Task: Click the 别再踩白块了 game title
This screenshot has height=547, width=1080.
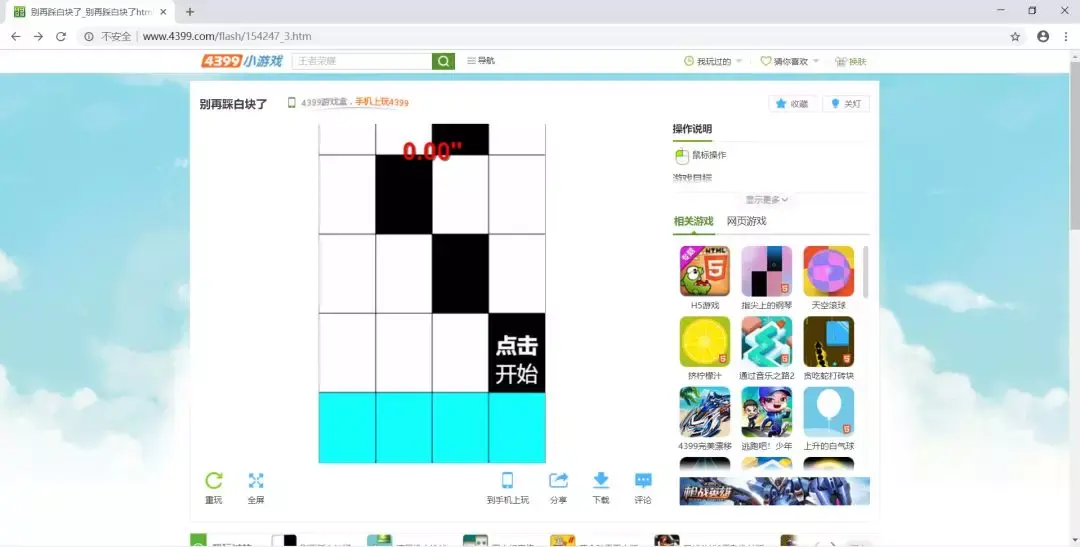Action: point(233,104)
